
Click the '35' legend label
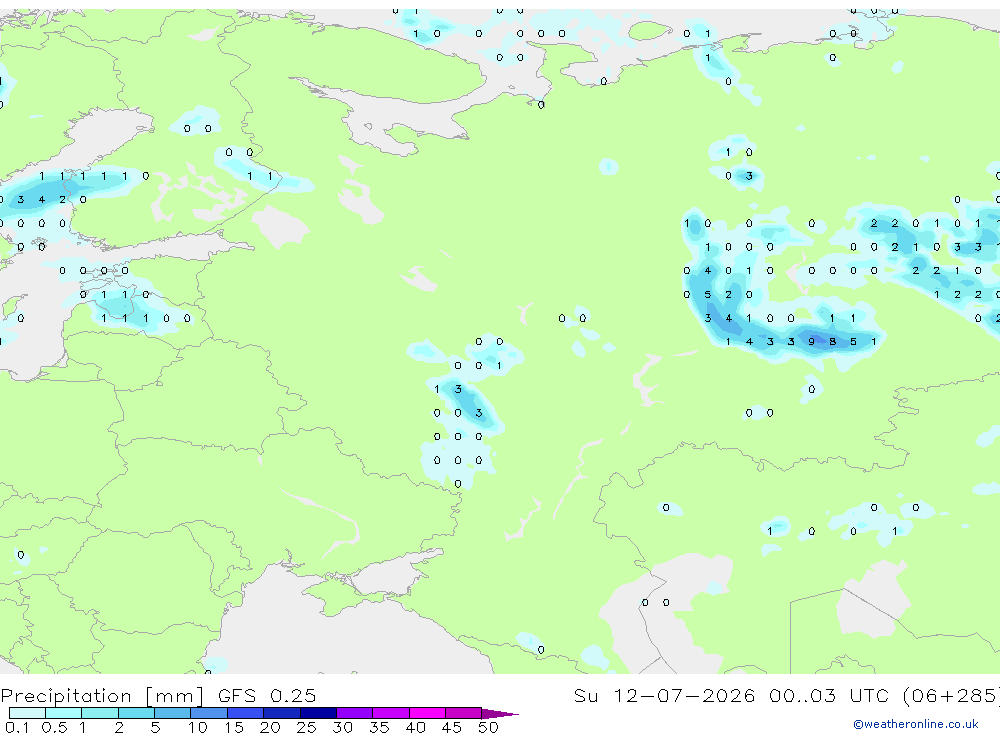pyautogui.click(x=379, y=727)
